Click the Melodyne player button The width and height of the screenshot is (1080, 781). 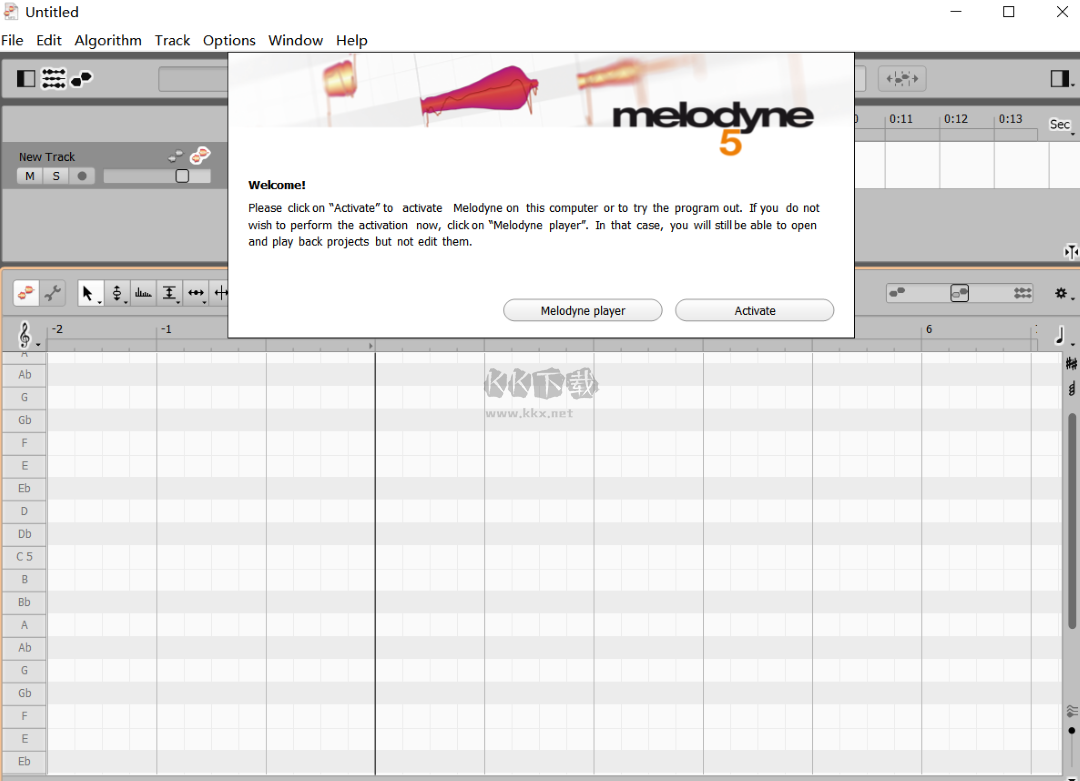(x=583, y=310)
